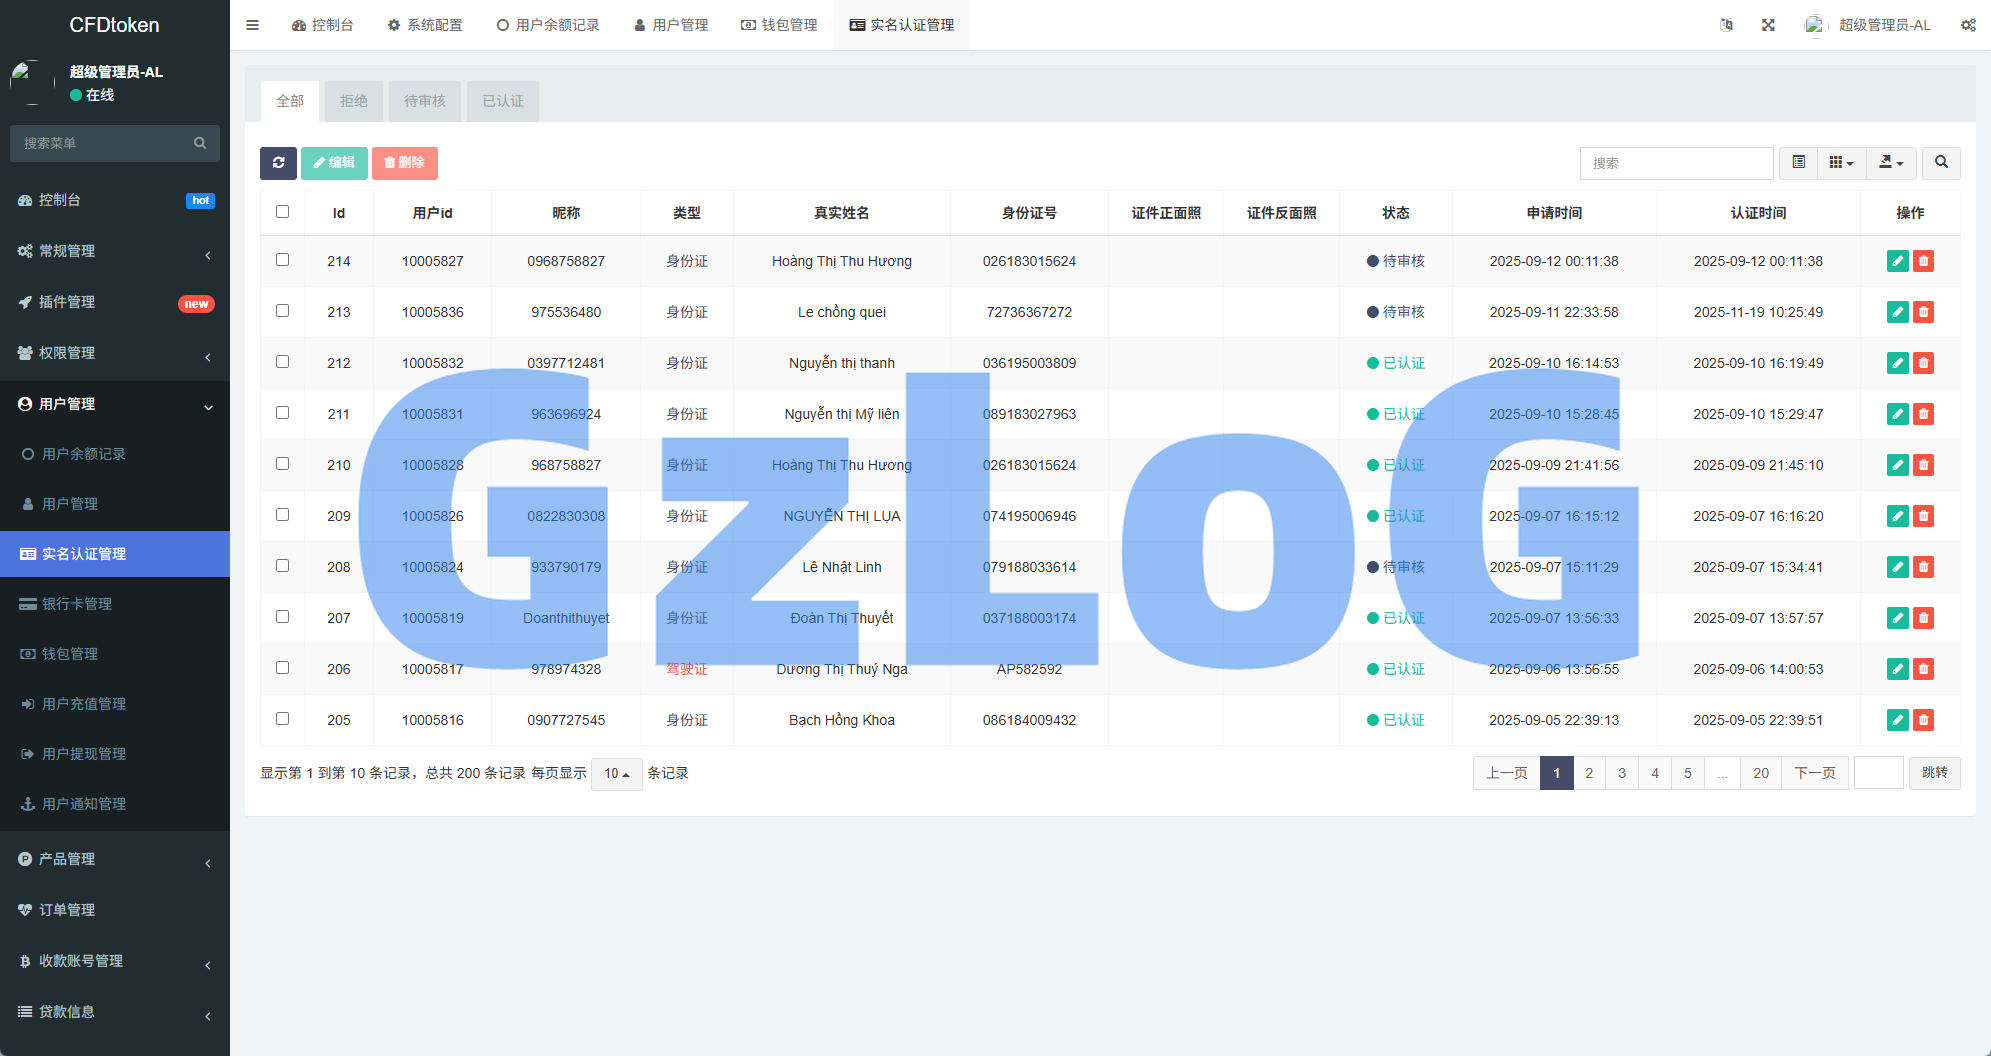Tick the checkbox for row 208
The height and width of the screenshot is (1056, 1991).
point(282,566)
